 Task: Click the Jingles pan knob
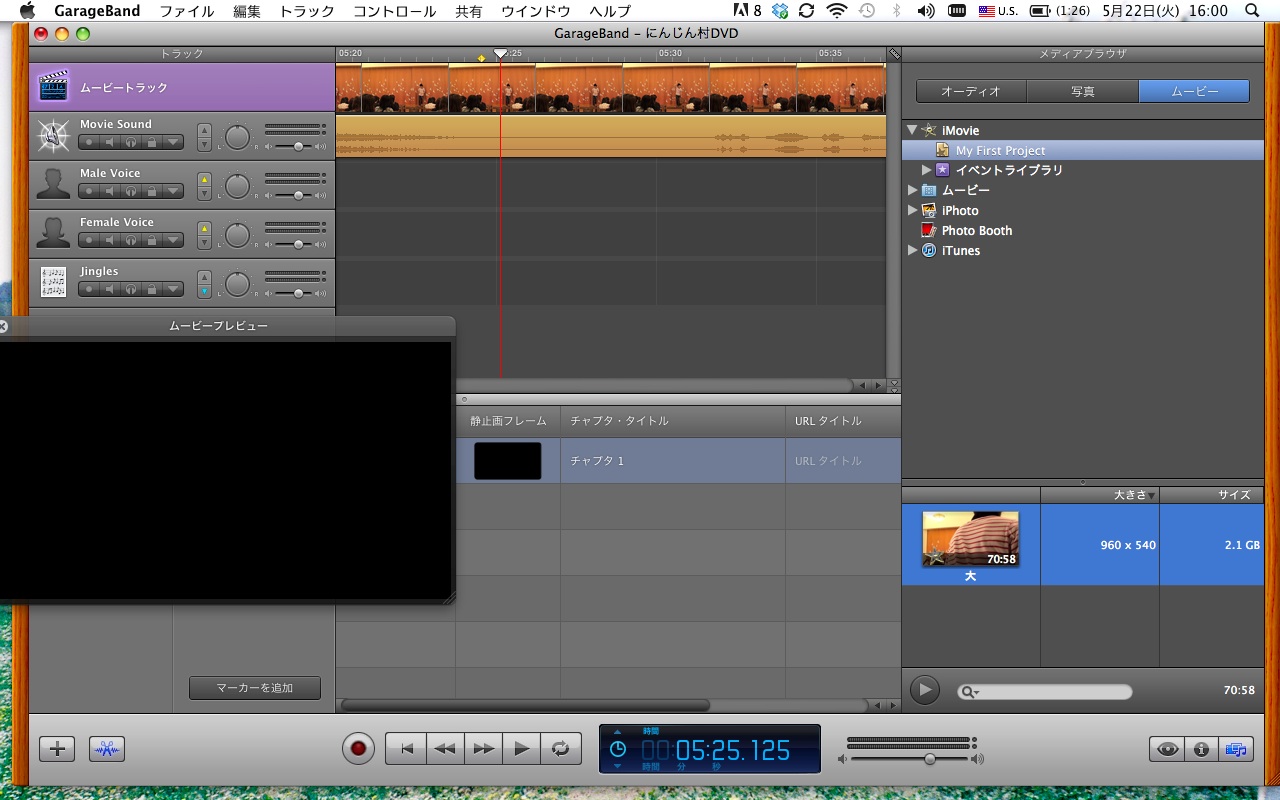tap(237, 284)
